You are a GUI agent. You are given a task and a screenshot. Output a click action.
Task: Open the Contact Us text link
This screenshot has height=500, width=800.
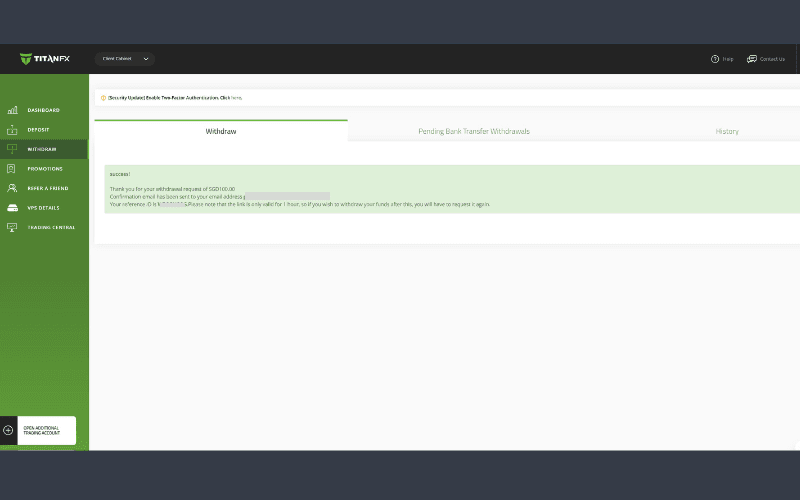772,59
